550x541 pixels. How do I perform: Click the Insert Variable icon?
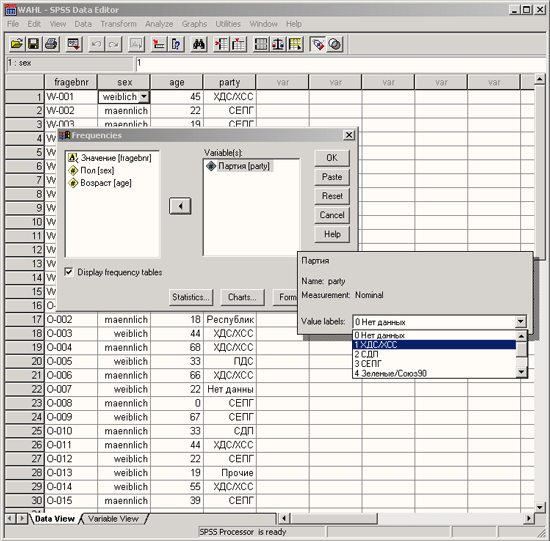coord(239,44)
